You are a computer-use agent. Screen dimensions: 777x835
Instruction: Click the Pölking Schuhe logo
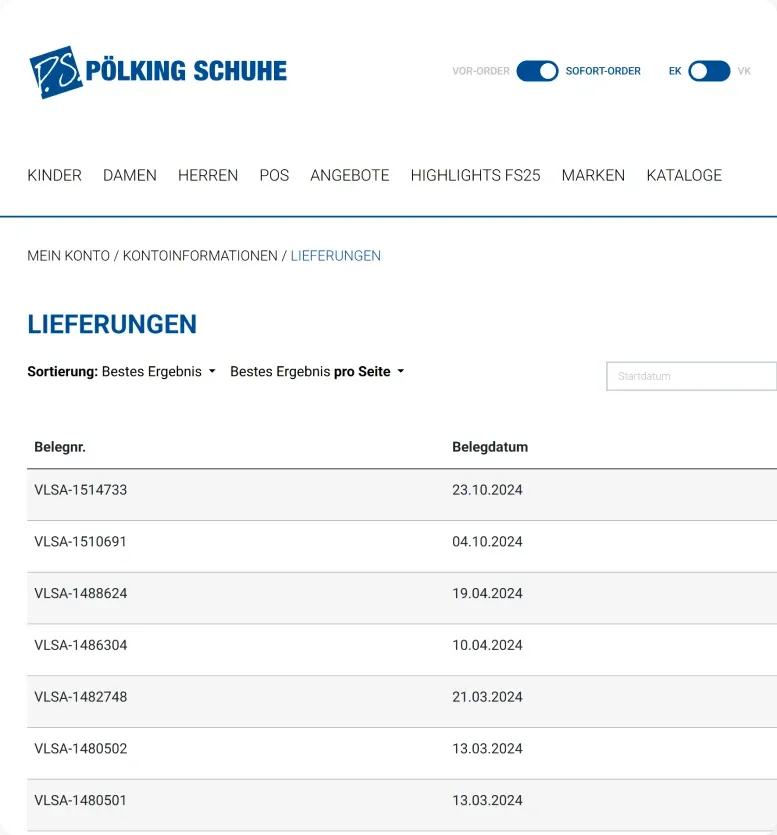(158, 71)
